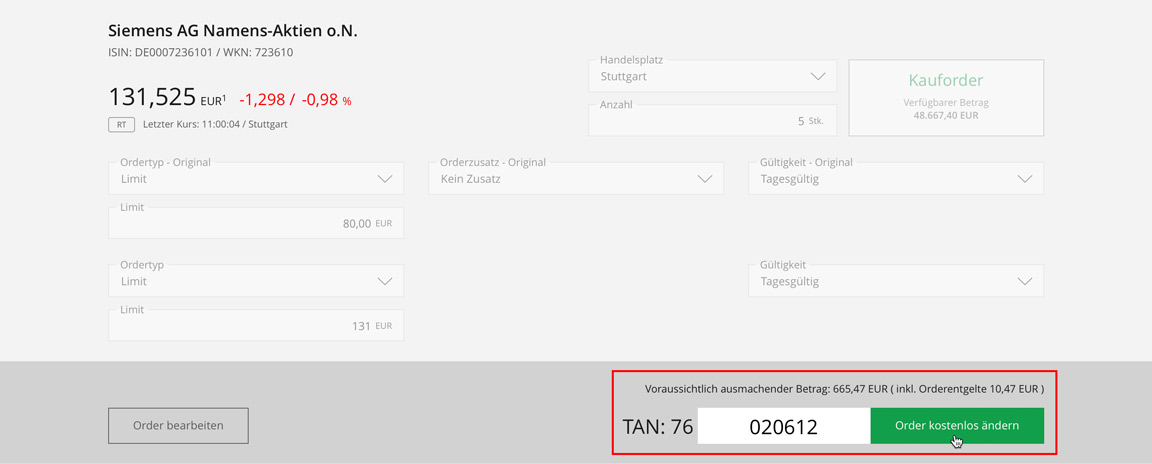Click the red change -1,298 / -0,98 %
The height and width of the screenshot is (464, 1152).
(x=295, y=101)
